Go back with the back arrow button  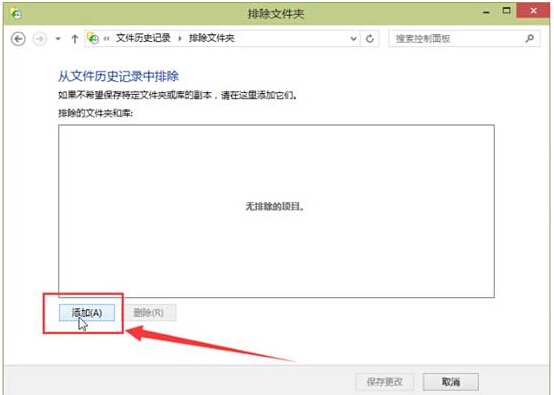[x=18, y=39]
